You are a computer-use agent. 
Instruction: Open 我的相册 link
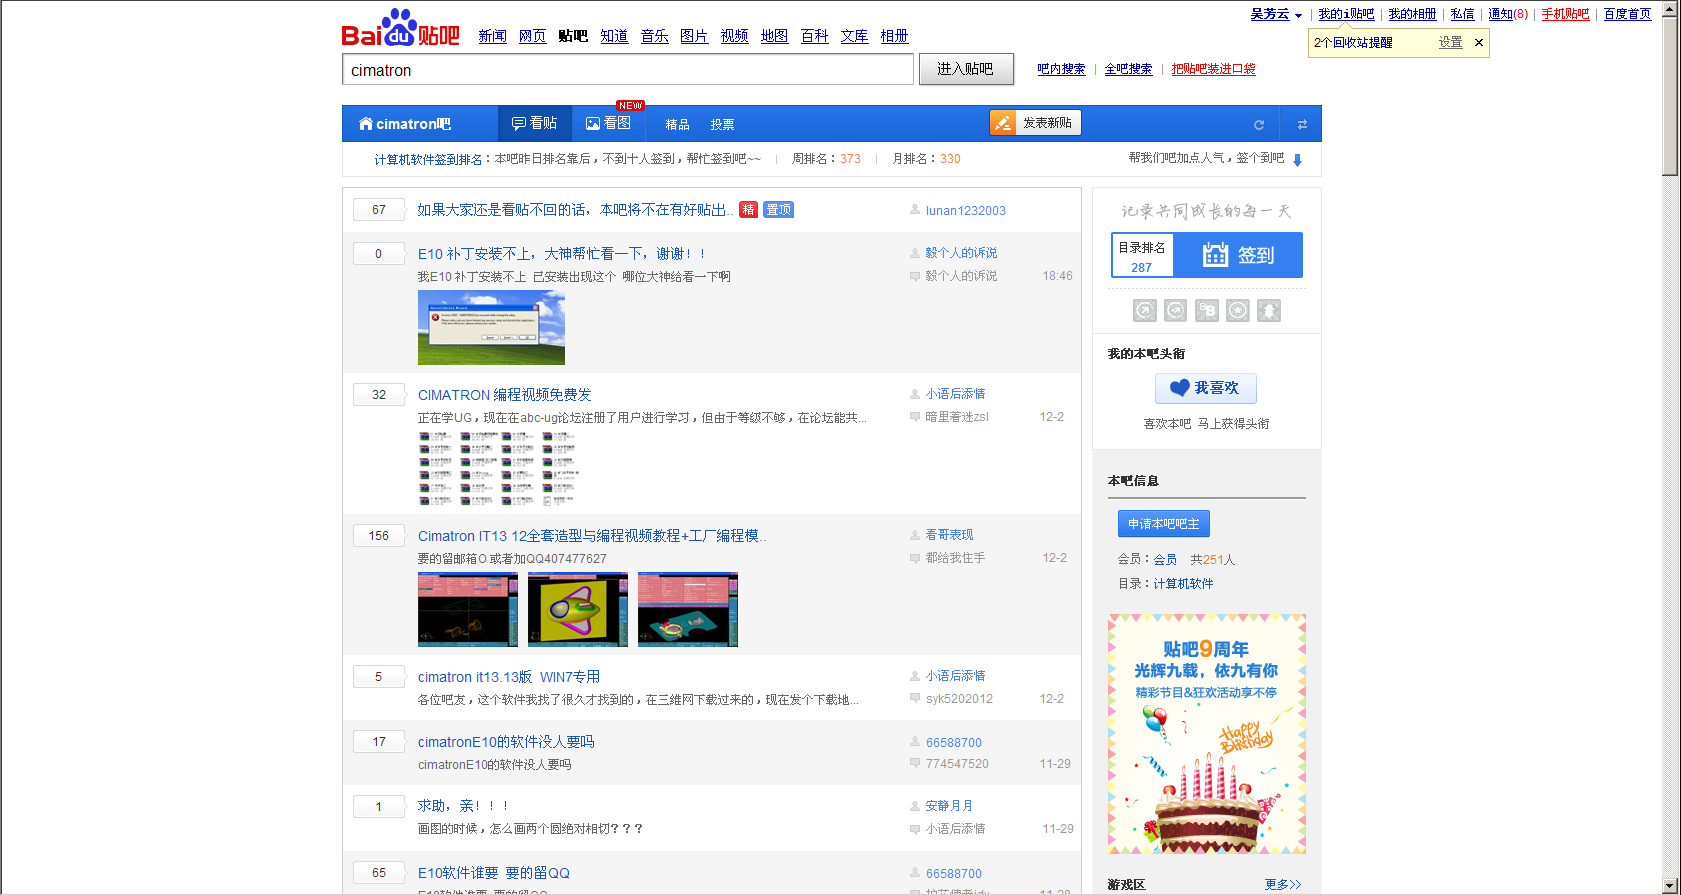click(x=1412, y=15)
